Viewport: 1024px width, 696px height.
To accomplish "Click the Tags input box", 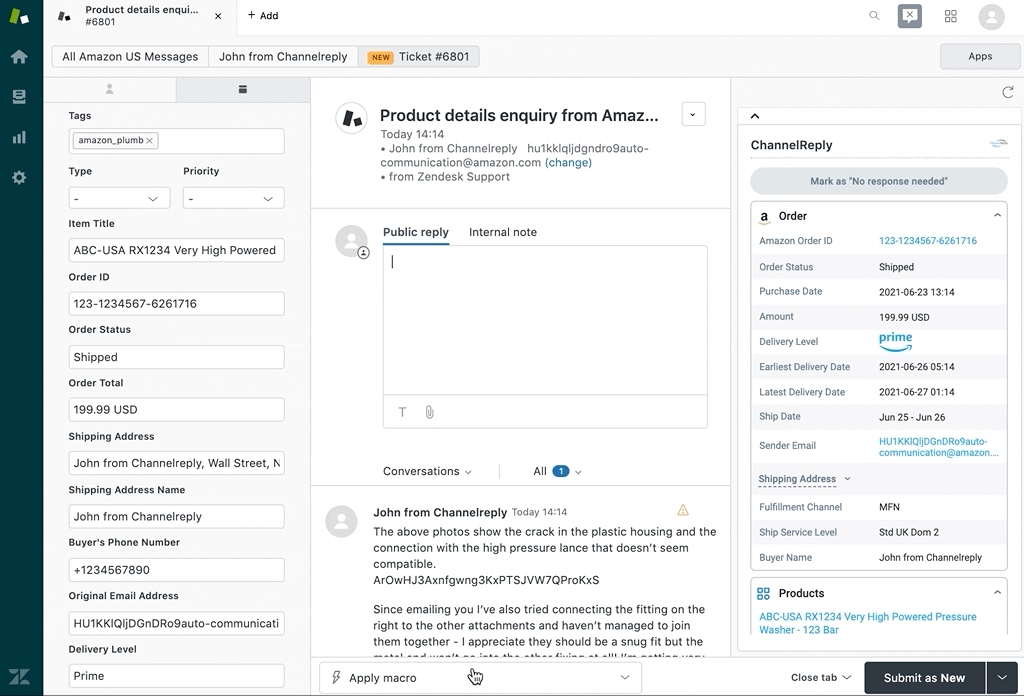I will 176,141.
